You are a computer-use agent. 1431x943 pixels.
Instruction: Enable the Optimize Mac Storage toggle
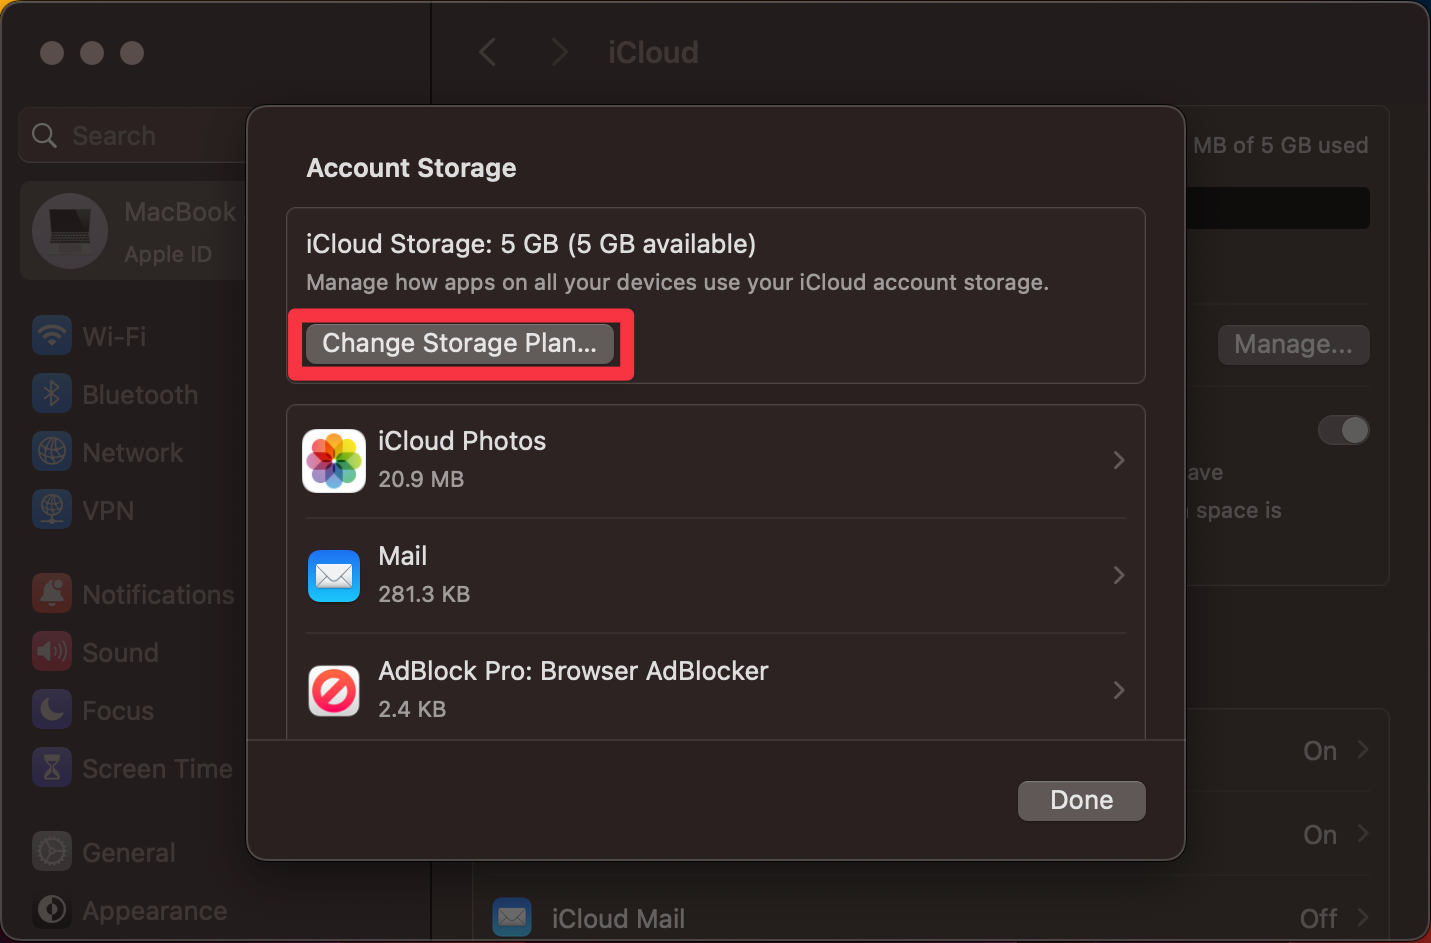[1344, 430]
